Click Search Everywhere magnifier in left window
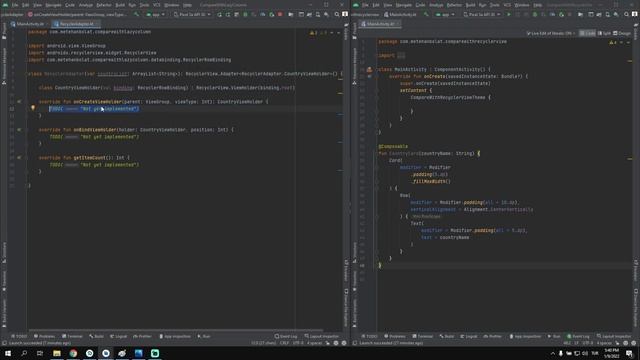 click(x=337, y=14)
